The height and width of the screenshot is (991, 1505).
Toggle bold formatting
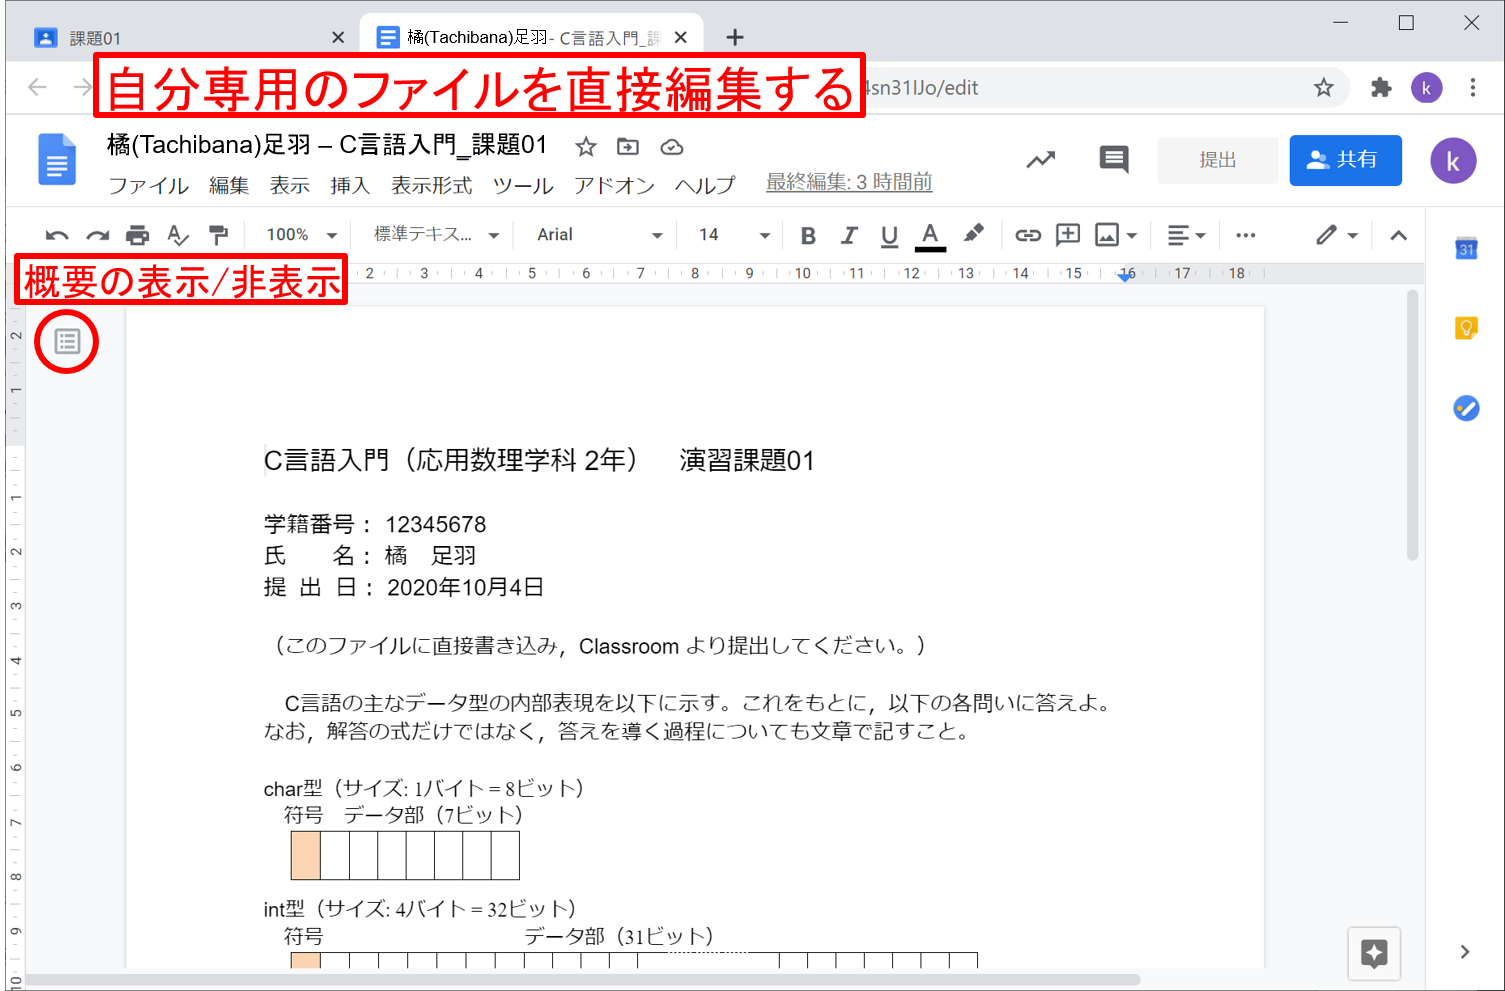pyautogui.click(x=808, y=236)
